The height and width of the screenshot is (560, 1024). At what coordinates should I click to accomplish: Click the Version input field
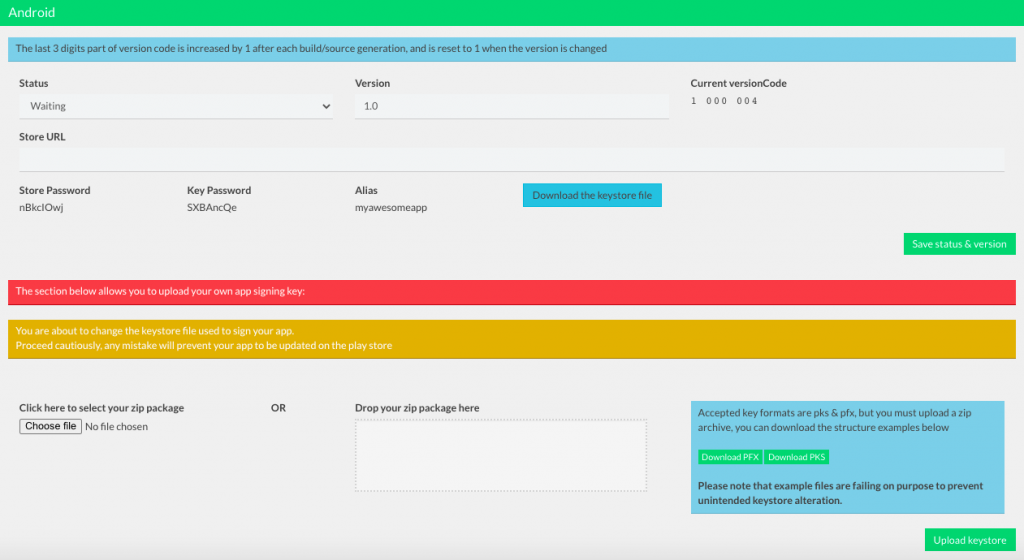tap(511, 106)
